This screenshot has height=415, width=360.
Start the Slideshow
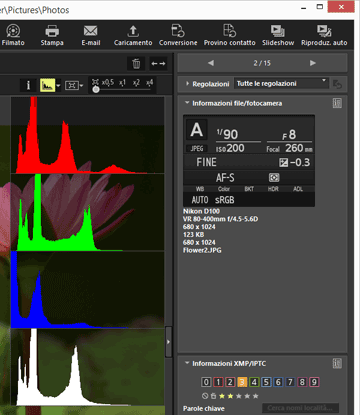point(278,35)
